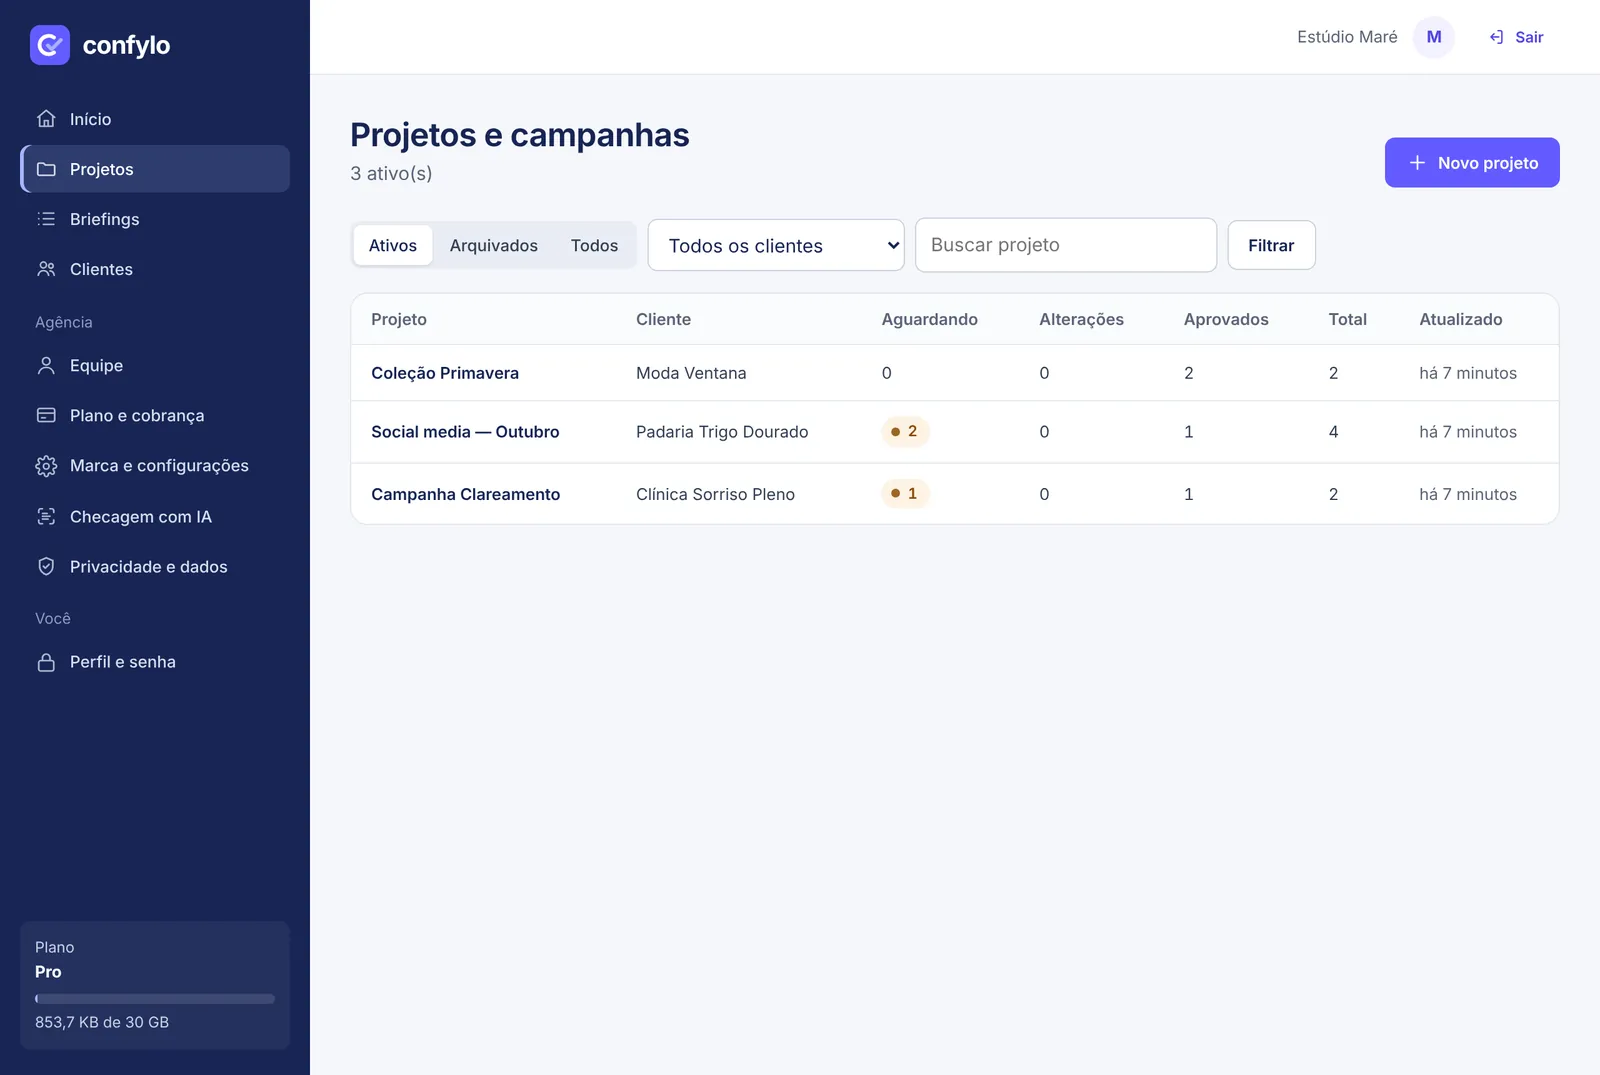Click the M user avatar
1600x1075 pixels.
click(1434, 37)
